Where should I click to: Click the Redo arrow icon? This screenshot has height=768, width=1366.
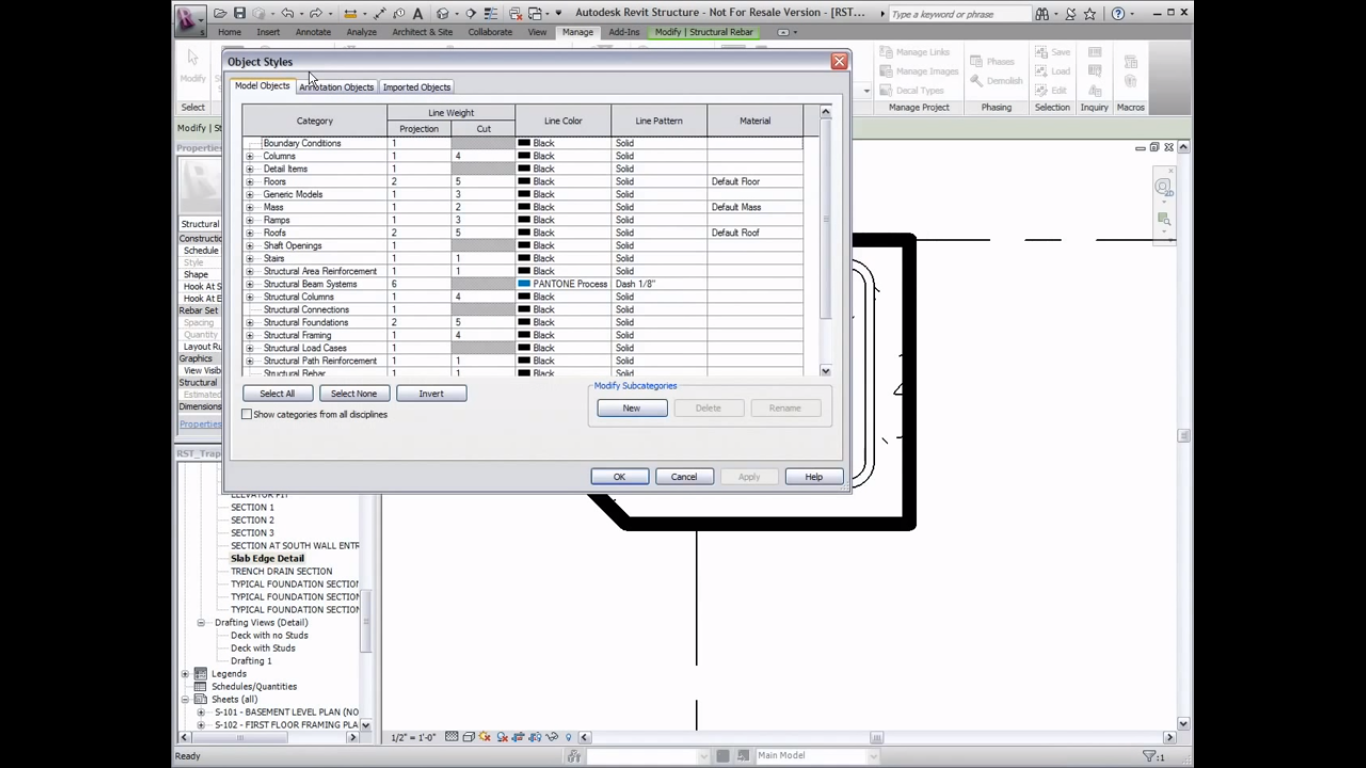coord(316,14)
